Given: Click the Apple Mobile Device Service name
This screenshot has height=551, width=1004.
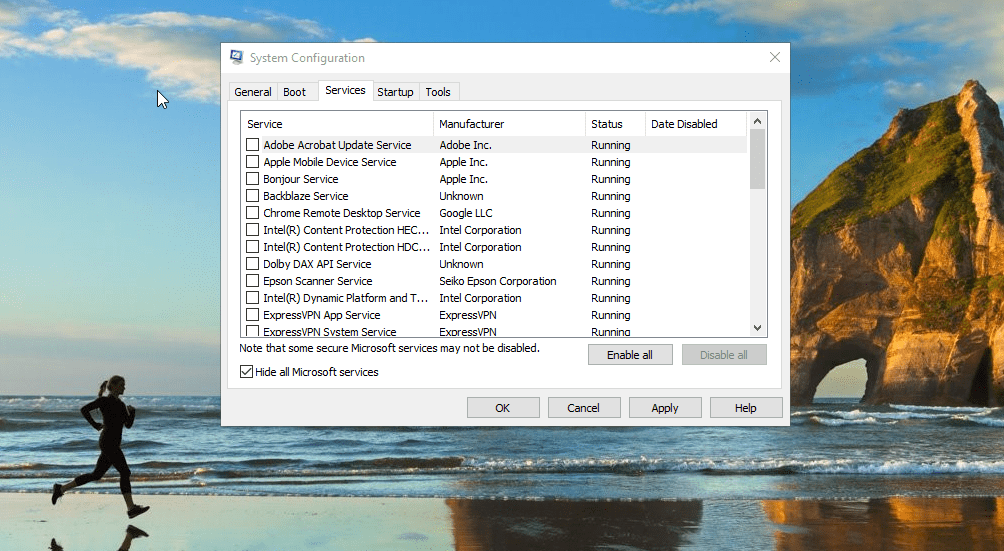Looking at the screenshot, I should tap(330, 163).
